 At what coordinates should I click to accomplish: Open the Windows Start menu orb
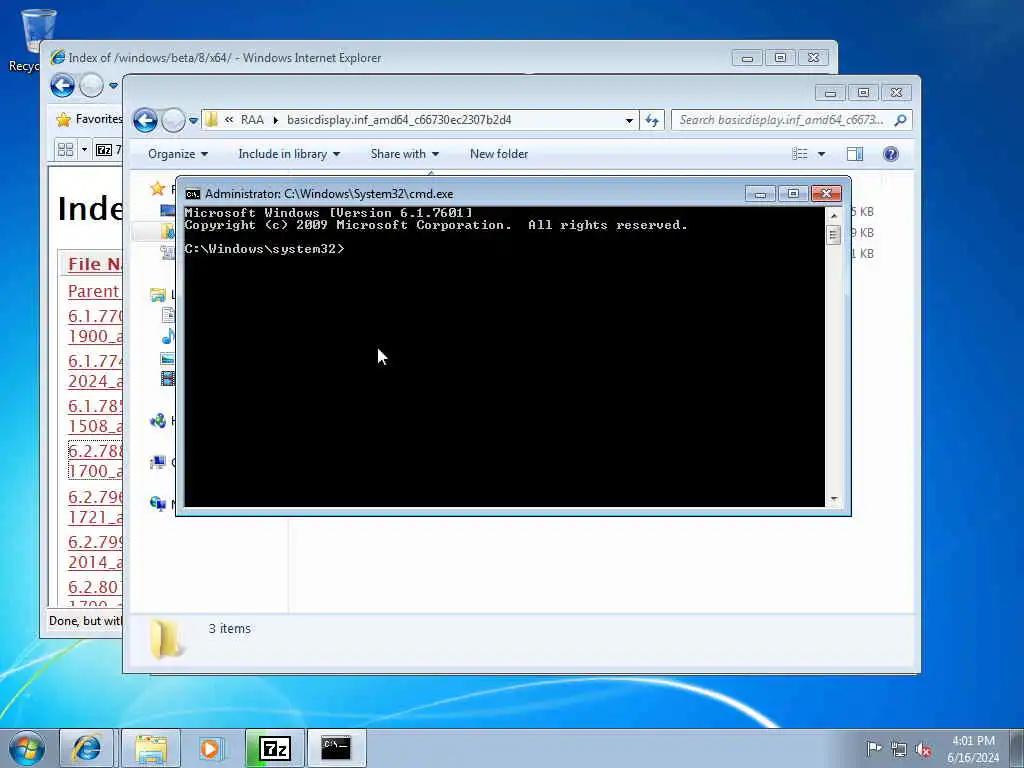pos(27,748)
